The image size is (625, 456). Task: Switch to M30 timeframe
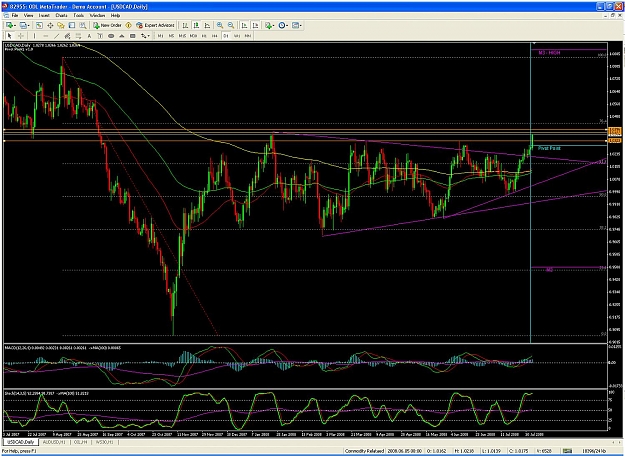[193, 36]
